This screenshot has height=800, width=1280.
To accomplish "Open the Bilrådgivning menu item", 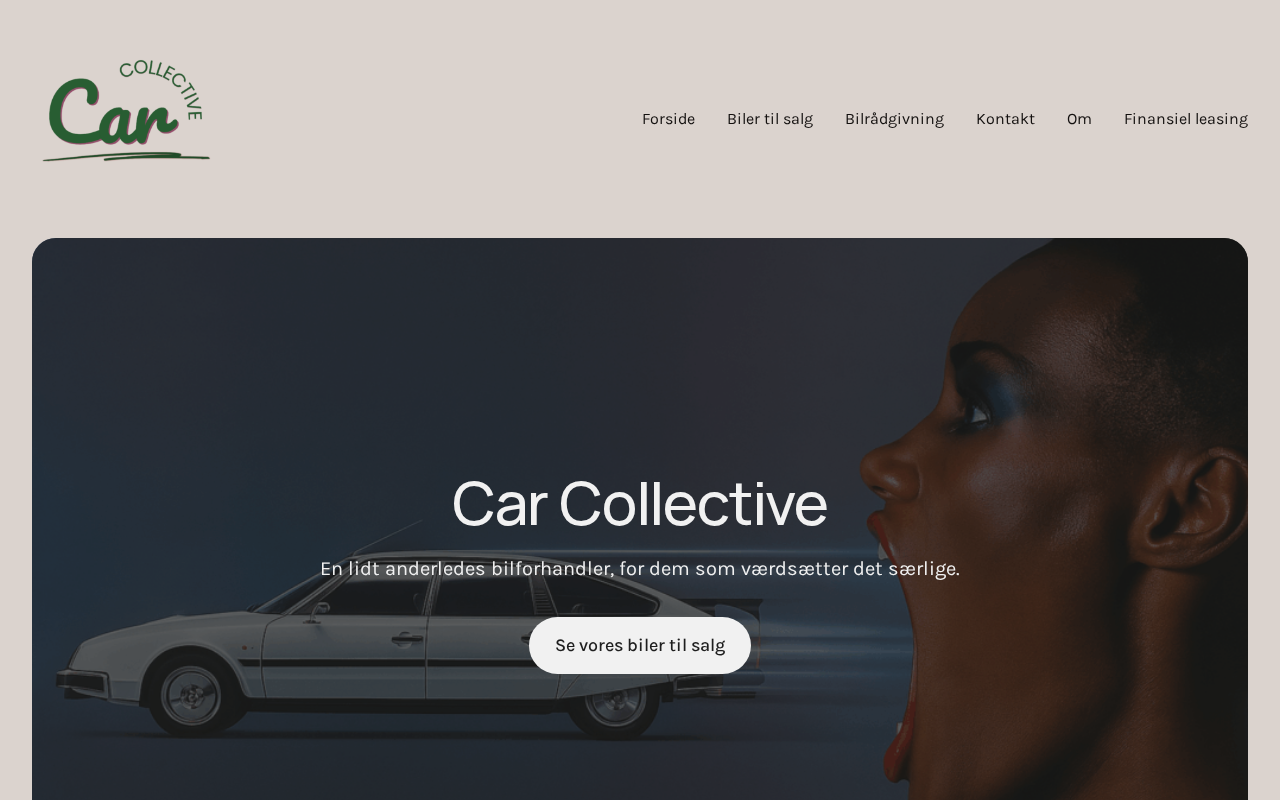I will (x=894, y=119).
